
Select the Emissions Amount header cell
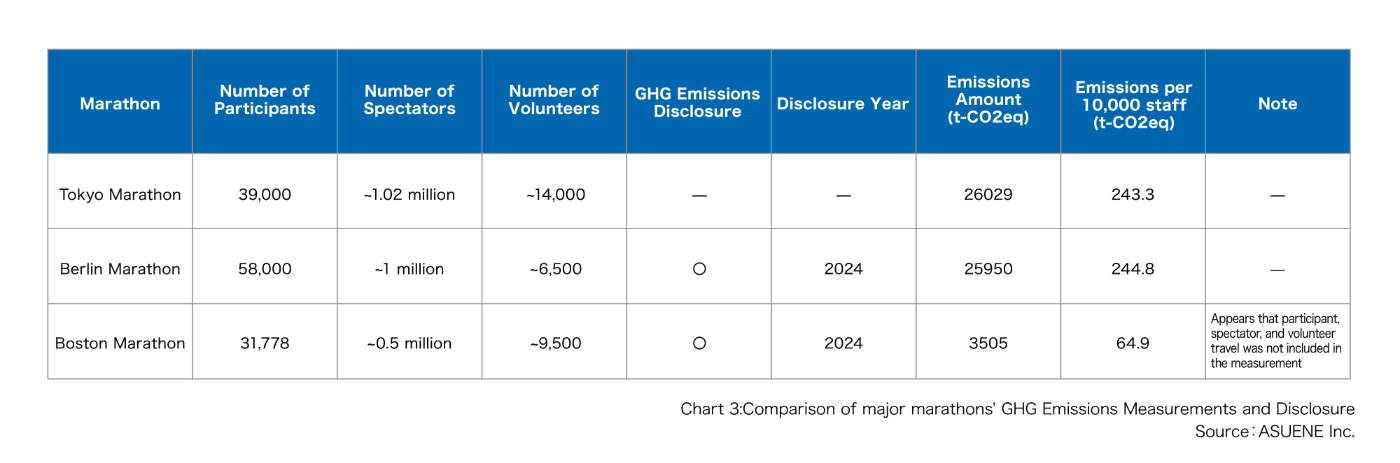[987, 100]
